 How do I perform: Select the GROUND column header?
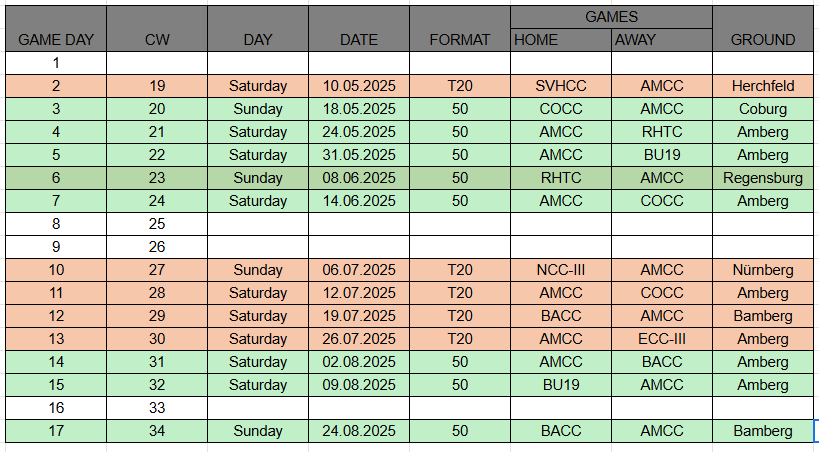[763, 40]
